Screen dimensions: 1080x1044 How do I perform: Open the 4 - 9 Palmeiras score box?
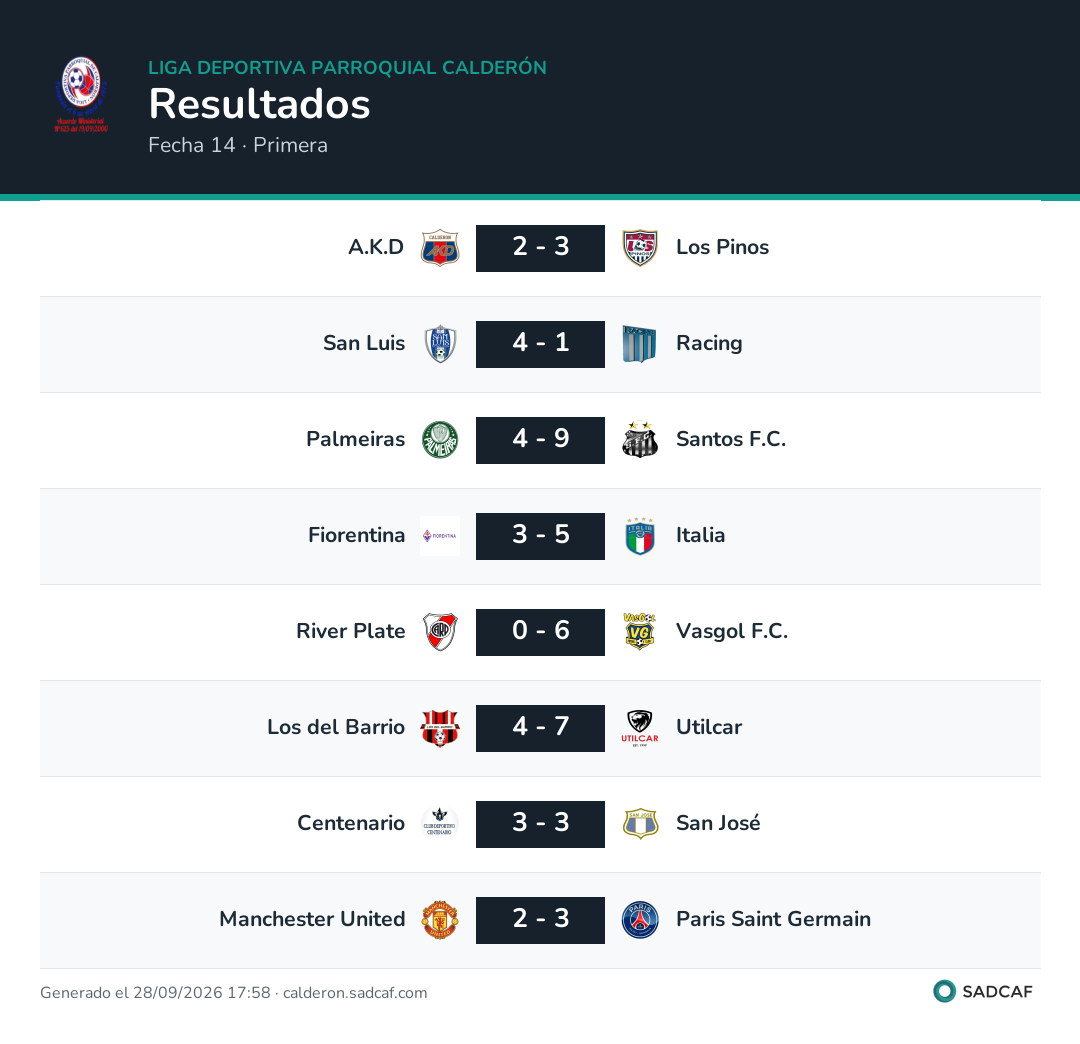click(x=541, y=440)
